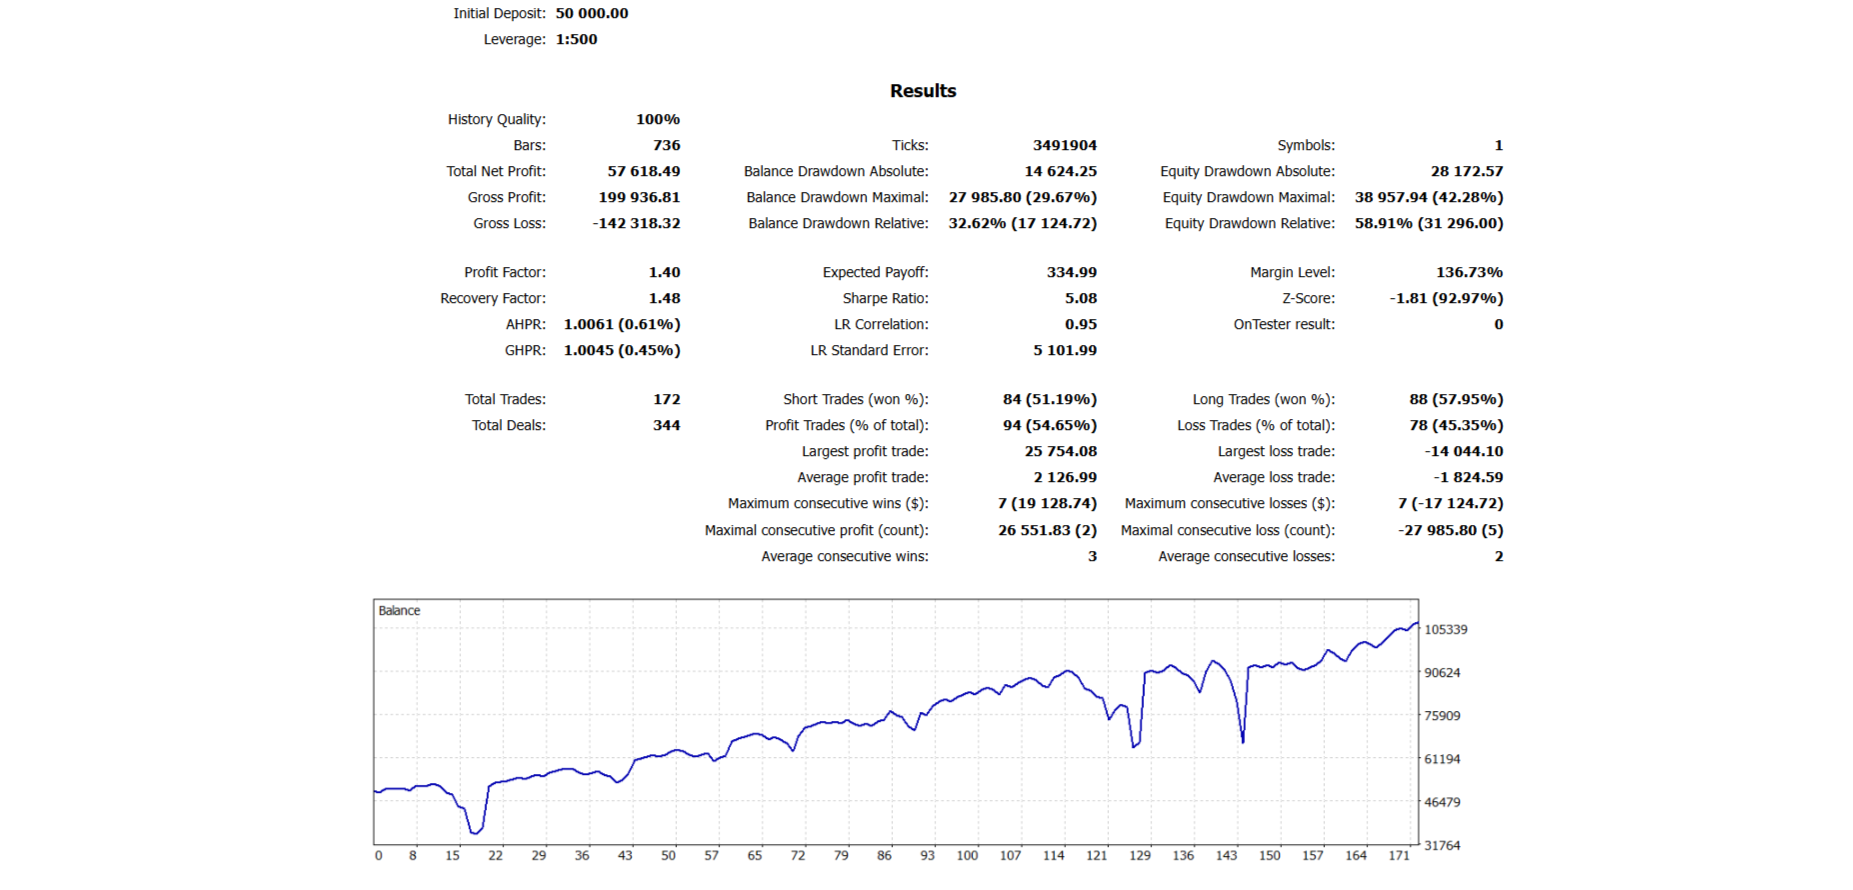This screenshot has height=890, width=1853.
Task: Select the Sharpe Ratio value 5.08
Action: tap(1080, 298)
